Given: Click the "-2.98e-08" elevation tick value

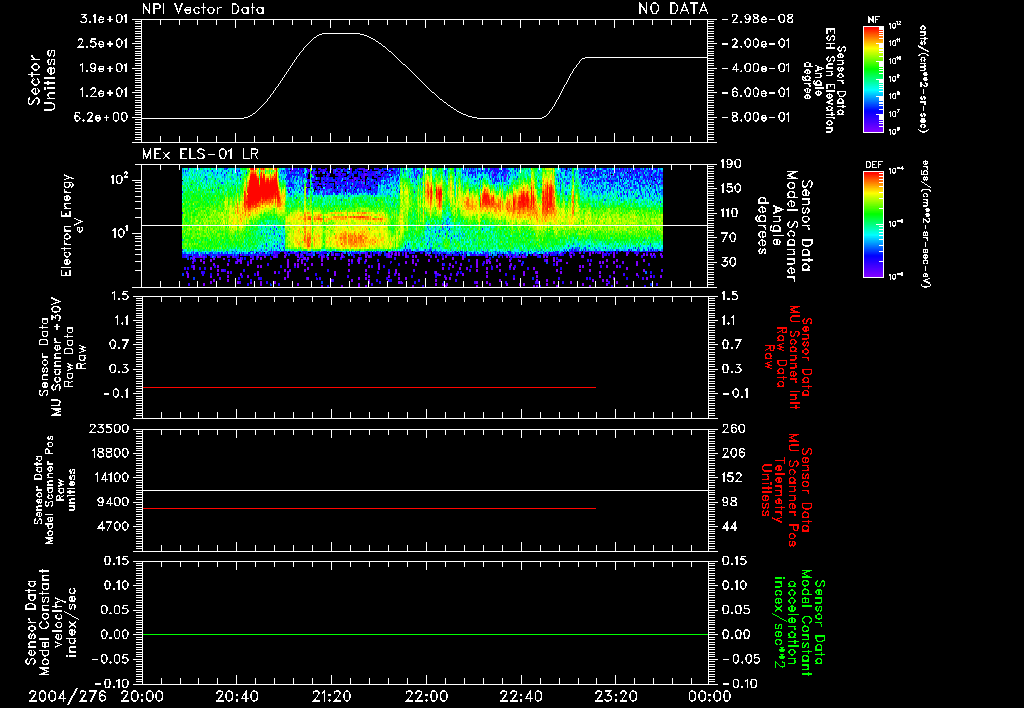Looking at the screenshot, I should pyautogui.click(x=759, y=19).
